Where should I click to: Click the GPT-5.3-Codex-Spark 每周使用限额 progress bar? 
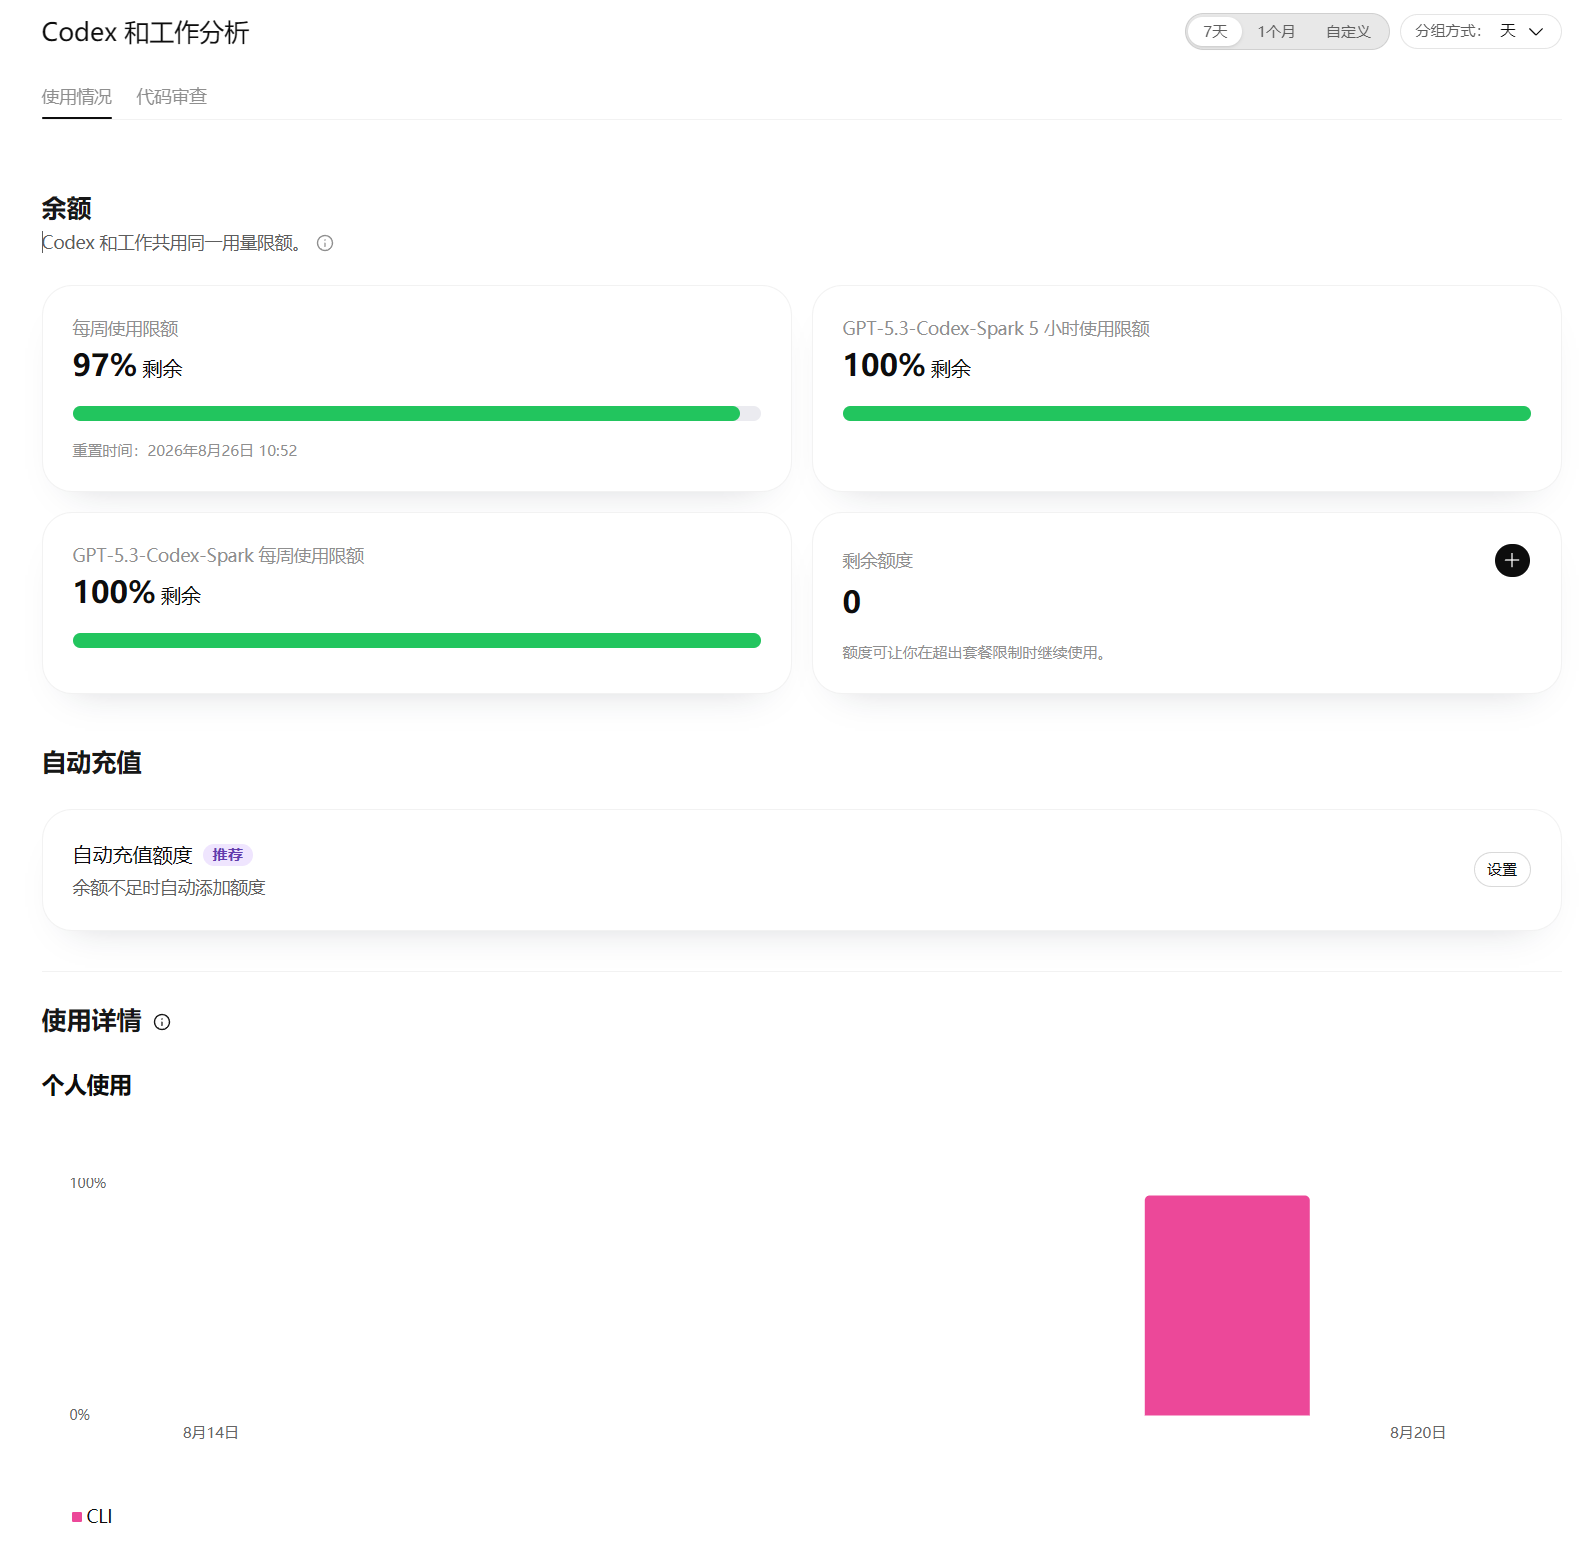(417, 641)
